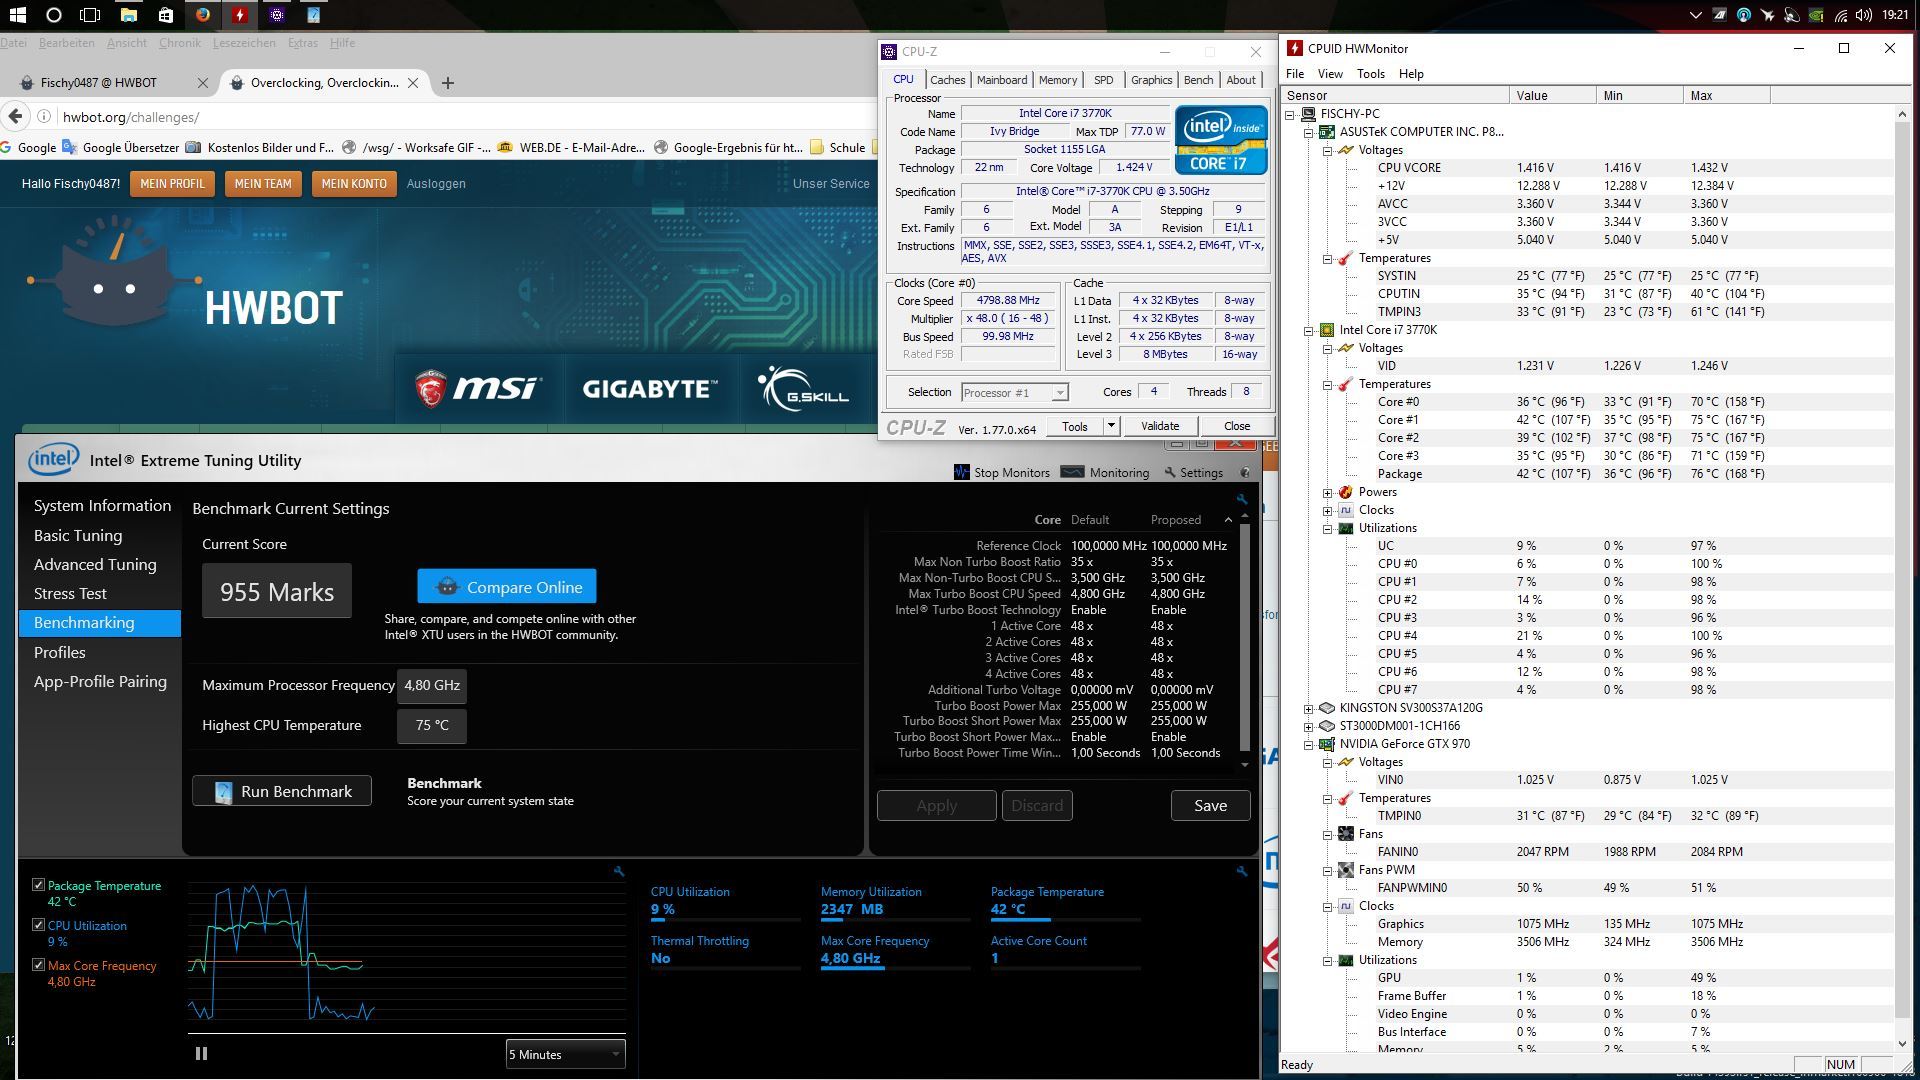Toggle the Package Temperature graph checkbox
The image size is (1920, 1080).
pos(38,885)
